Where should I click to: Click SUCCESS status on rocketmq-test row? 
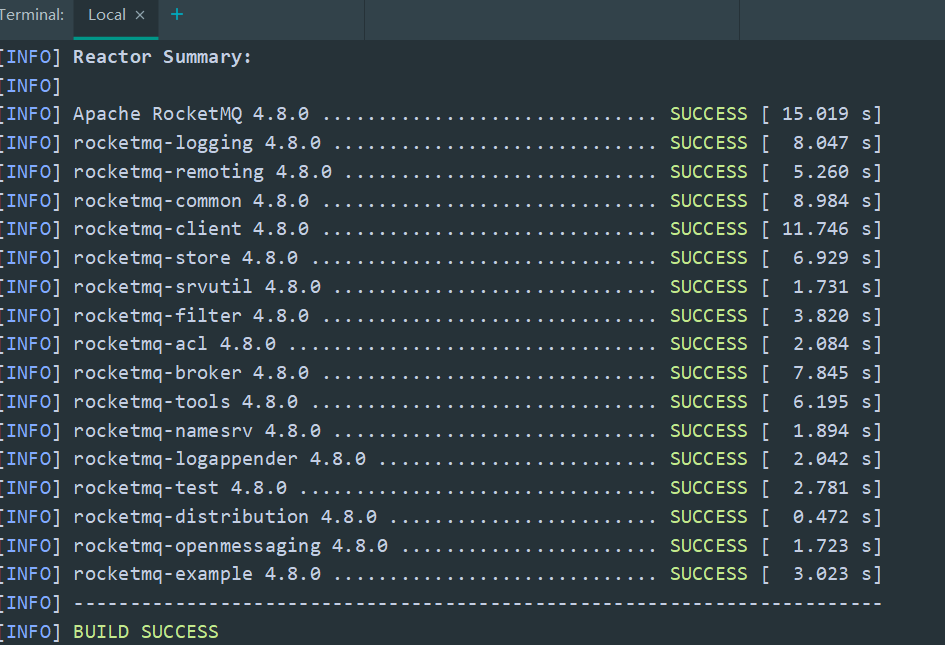709,488
